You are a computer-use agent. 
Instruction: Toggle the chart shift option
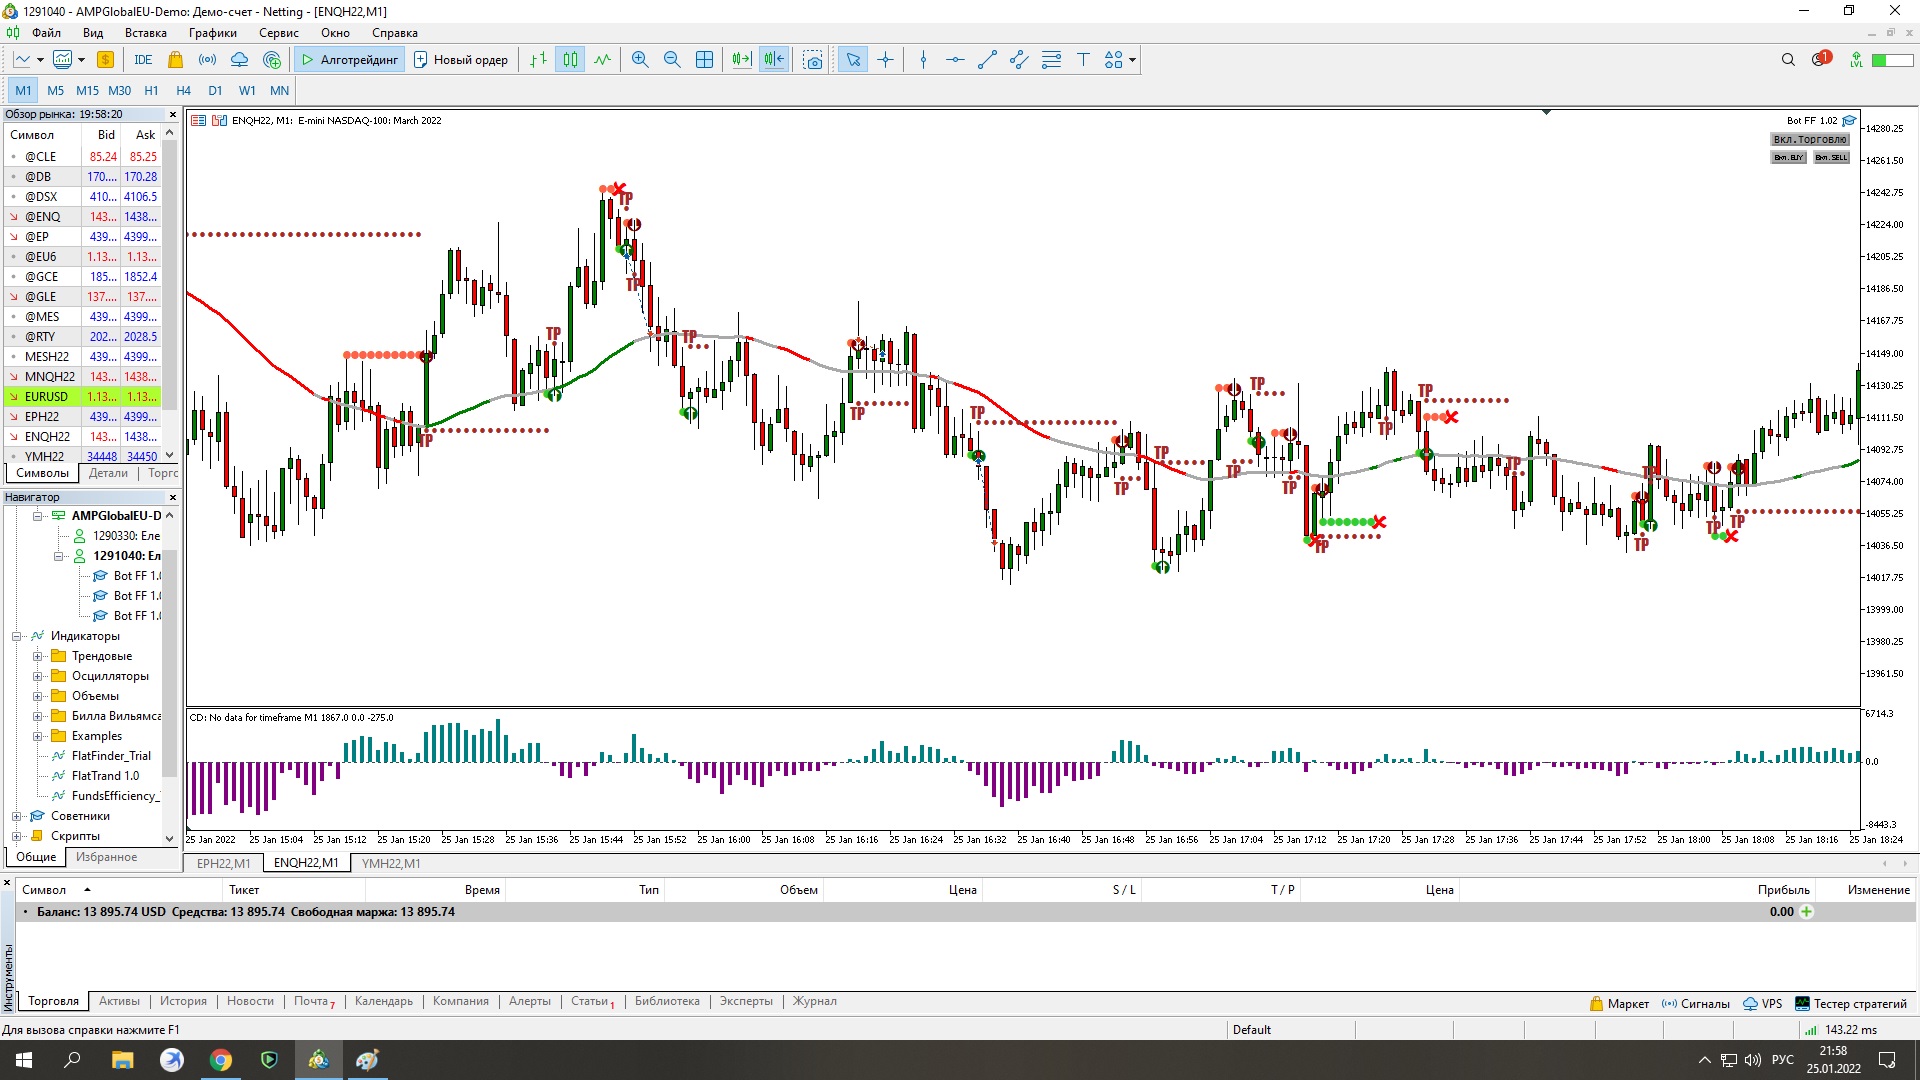pyautogui.click(x=774, y=60)
